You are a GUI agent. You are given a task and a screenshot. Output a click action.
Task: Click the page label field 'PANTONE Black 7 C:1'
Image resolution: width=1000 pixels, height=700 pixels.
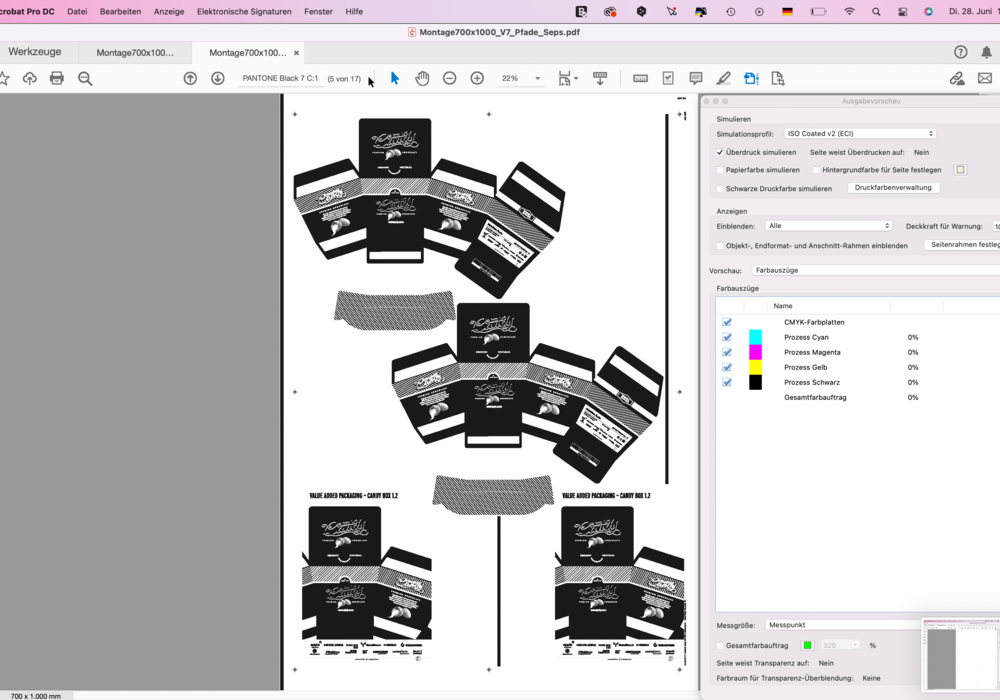280,78
